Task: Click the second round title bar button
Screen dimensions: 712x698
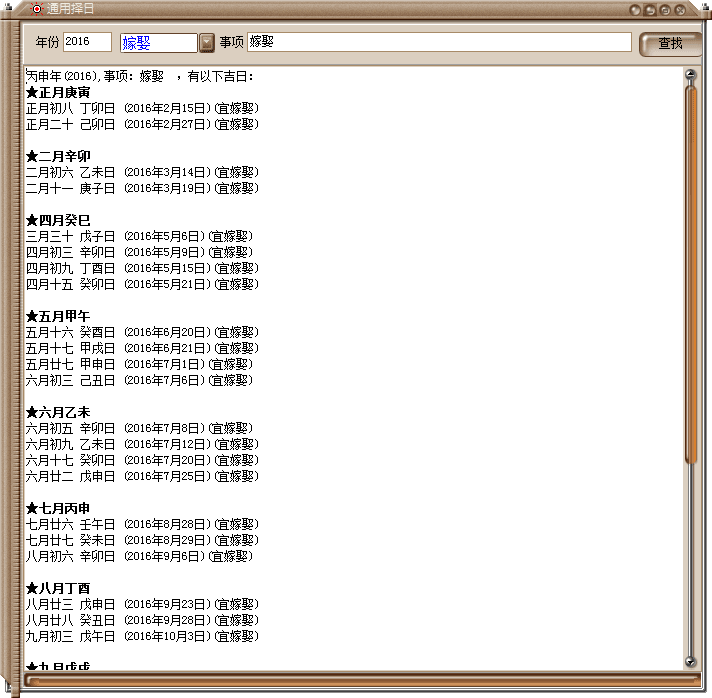Action: click(650, 10)
